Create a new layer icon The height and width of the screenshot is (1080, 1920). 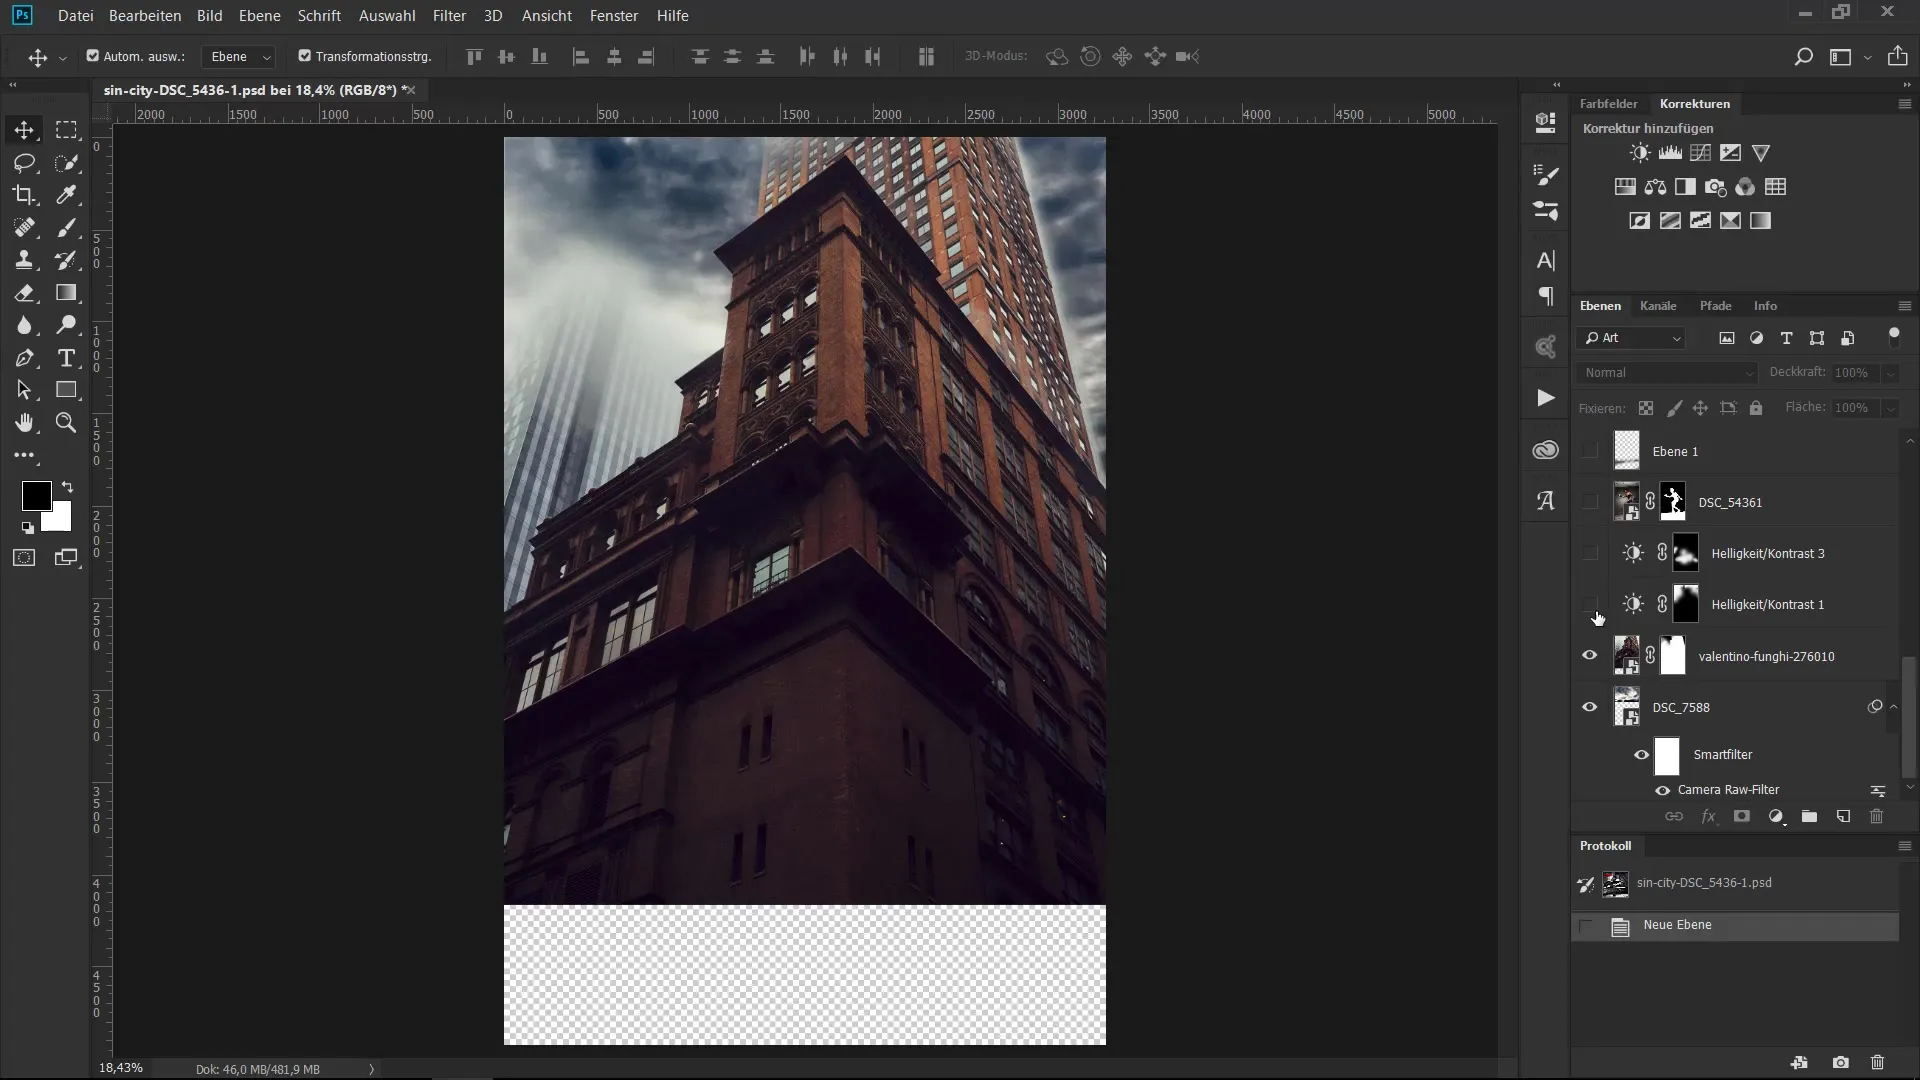[x=1843, y=817]
